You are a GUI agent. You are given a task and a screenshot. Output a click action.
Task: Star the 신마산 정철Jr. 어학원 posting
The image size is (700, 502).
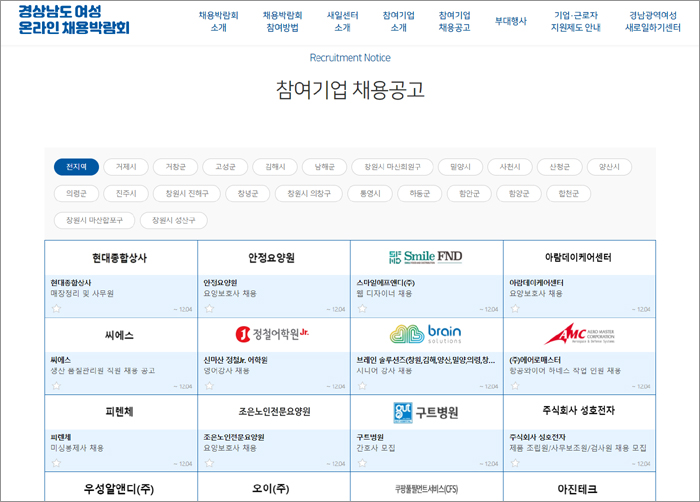pos(209,385)
